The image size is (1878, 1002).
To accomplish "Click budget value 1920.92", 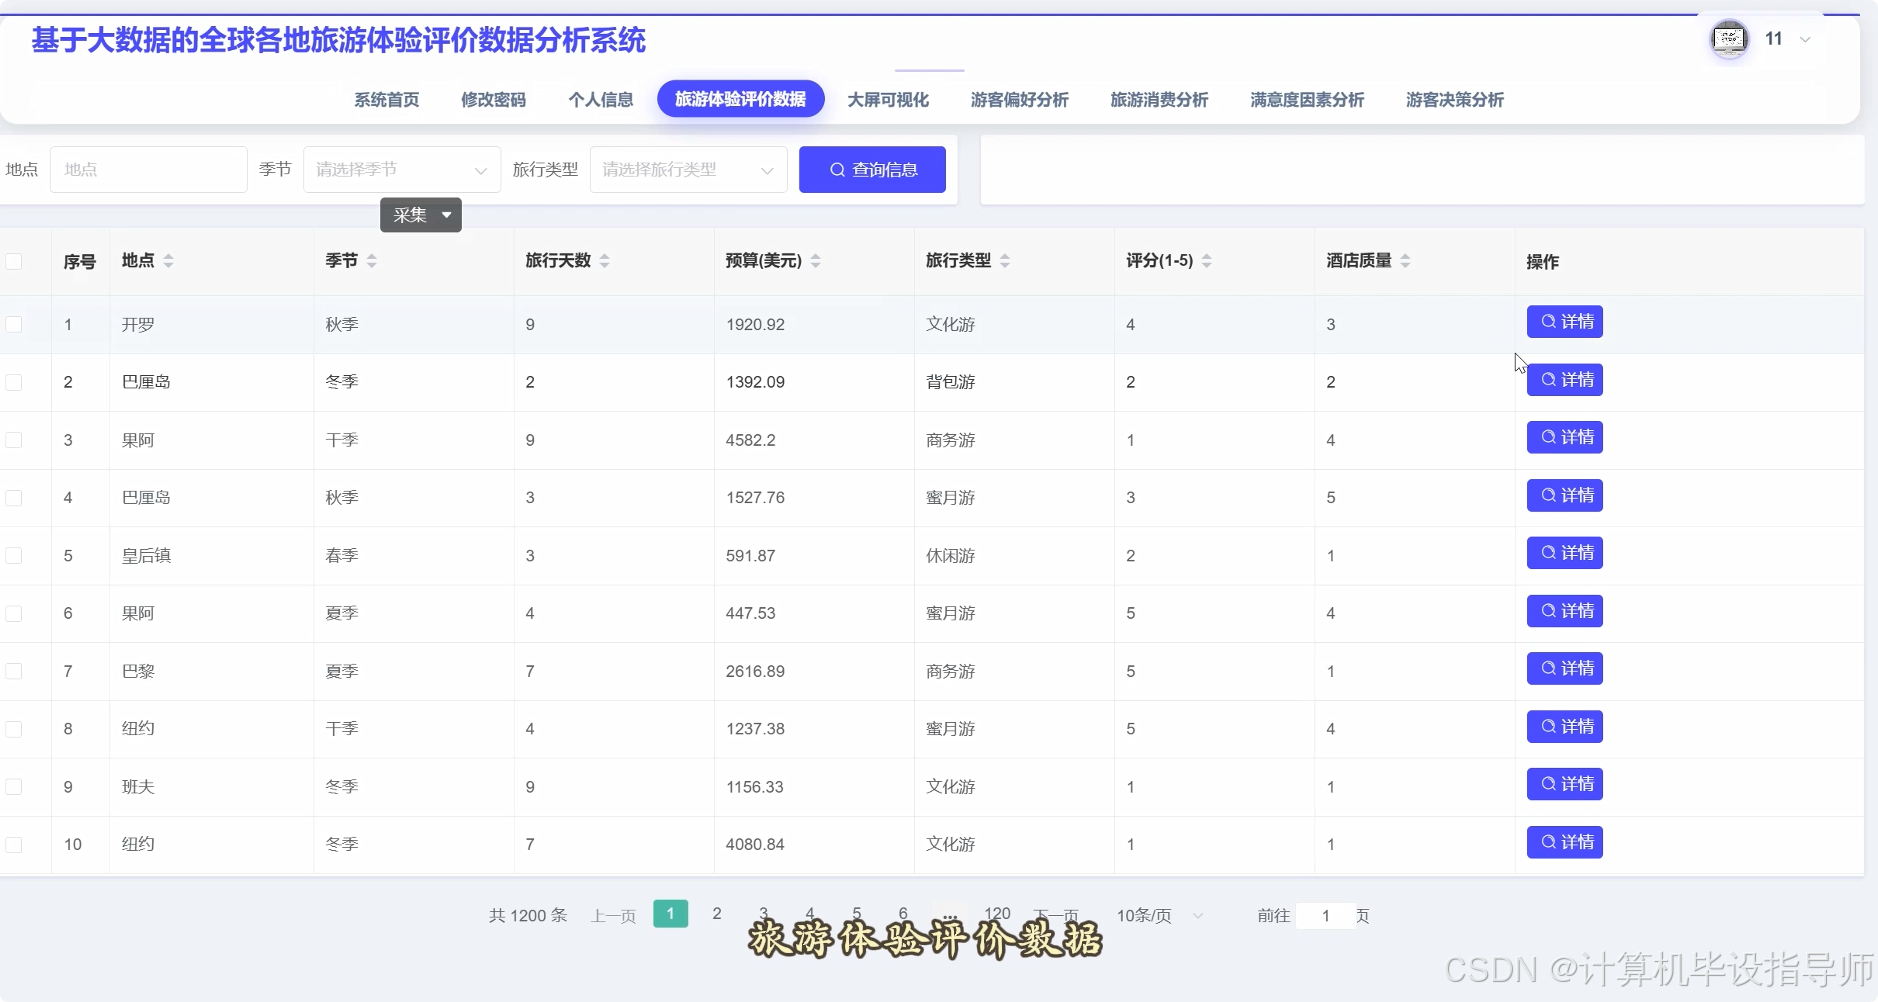I will pos(755,325).
